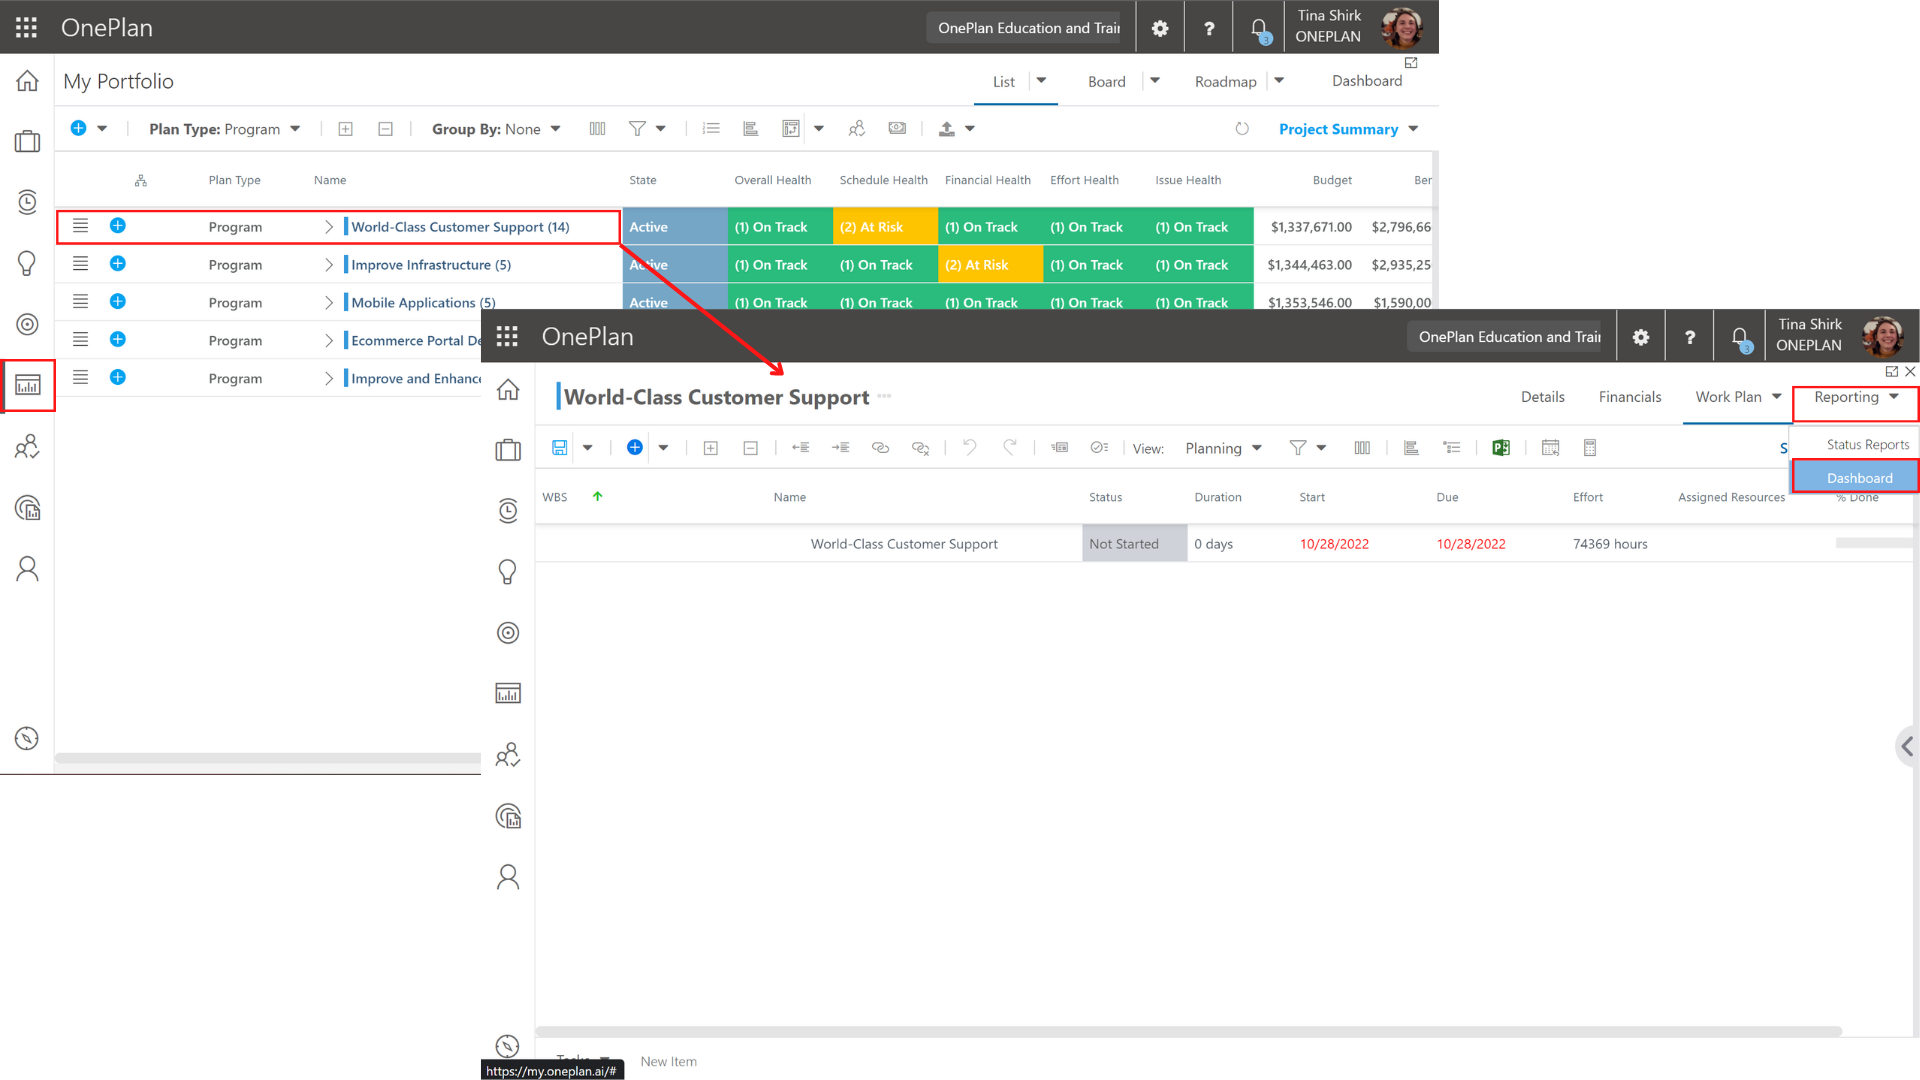Open the Mobile Applications (5) program link
This screenshot has width=1920, height=1080.
click(x=423, y=303)
